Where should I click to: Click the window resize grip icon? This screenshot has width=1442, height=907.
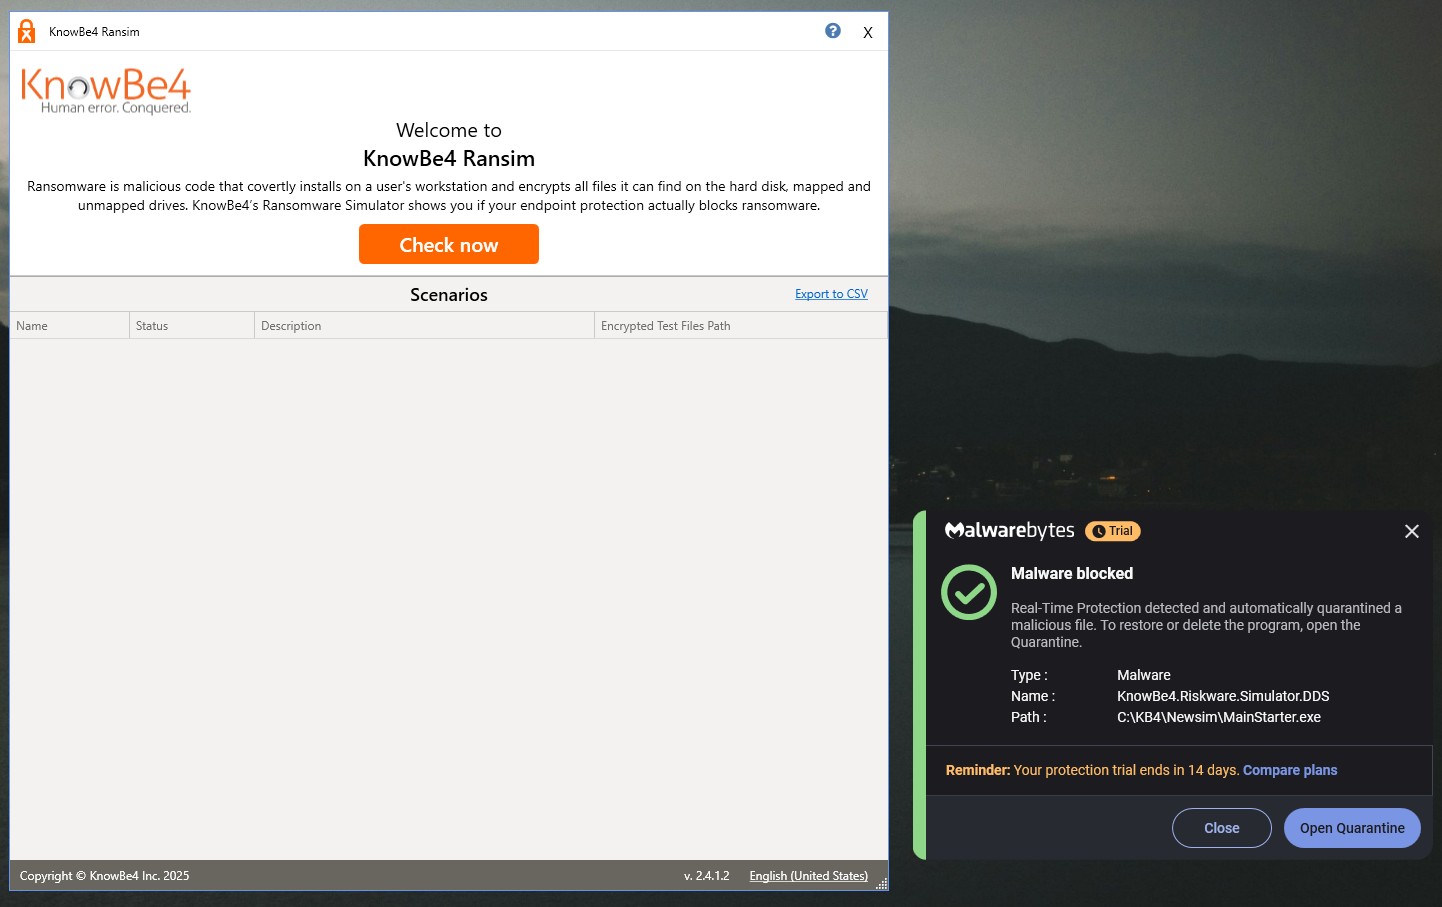(x=881, y=884)
